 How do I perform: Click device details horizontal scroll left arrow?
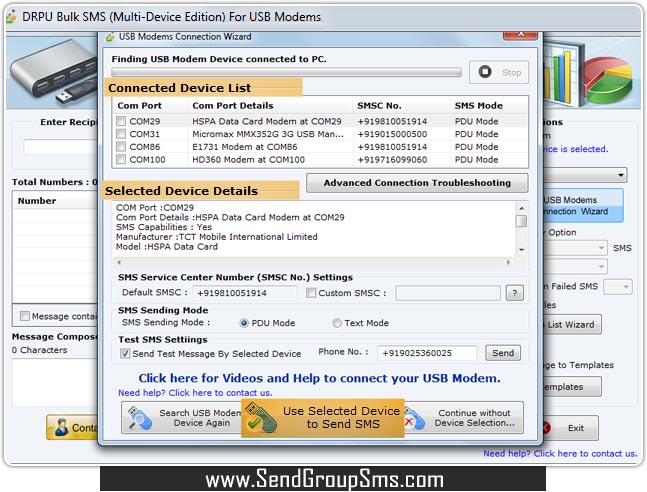[x=119, y=262]
